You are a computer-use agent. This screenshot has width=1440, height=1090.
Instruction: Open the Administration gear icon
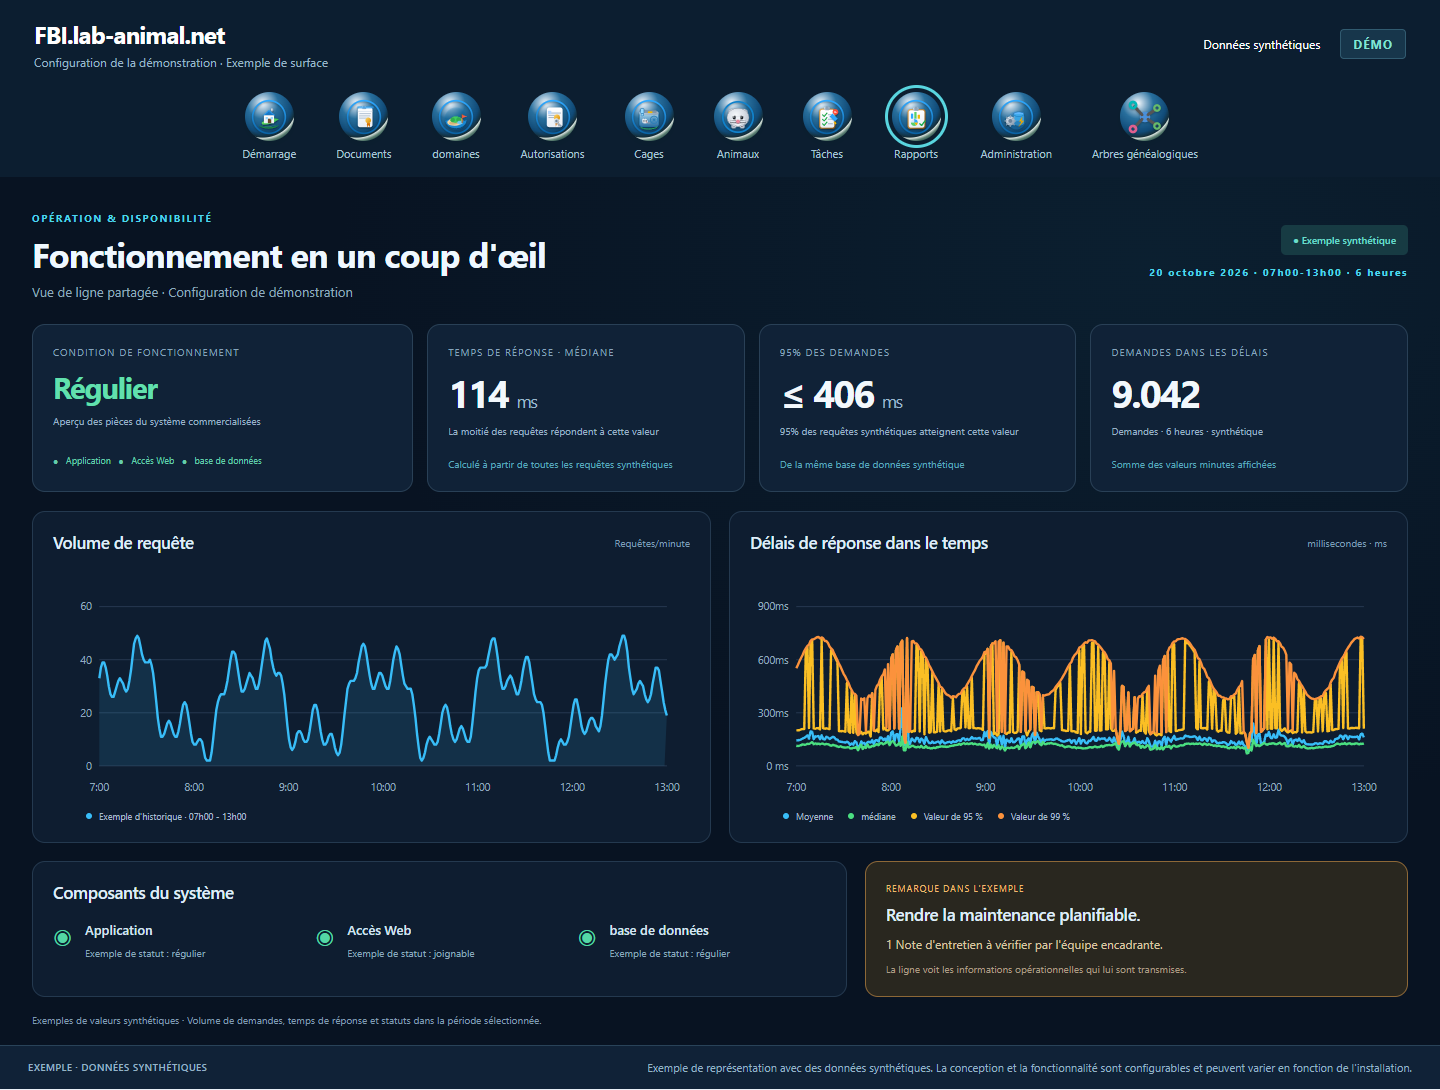click(1016, 117)
